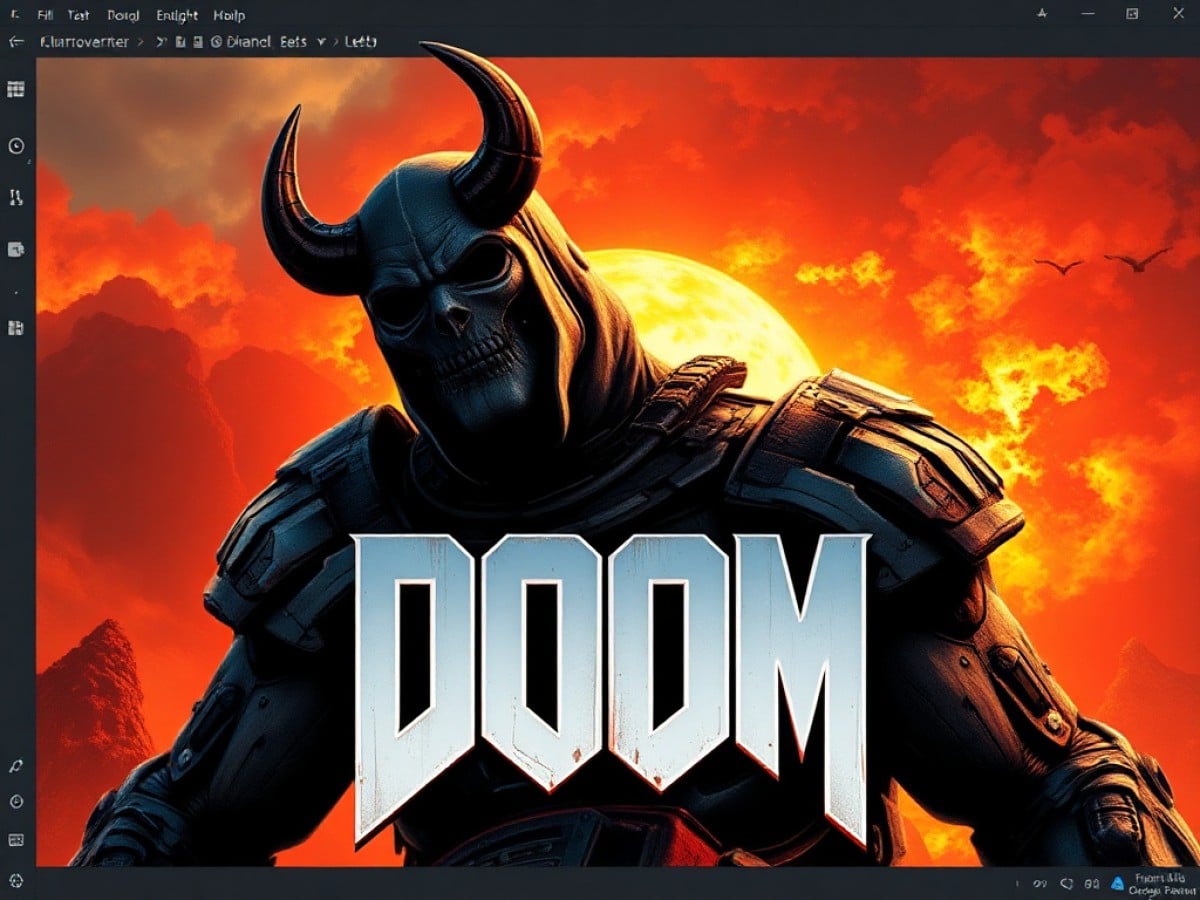1200x900 pixels.
Task: Click the back arrow in the breadcrumb bar
Action: pos(15,42)
